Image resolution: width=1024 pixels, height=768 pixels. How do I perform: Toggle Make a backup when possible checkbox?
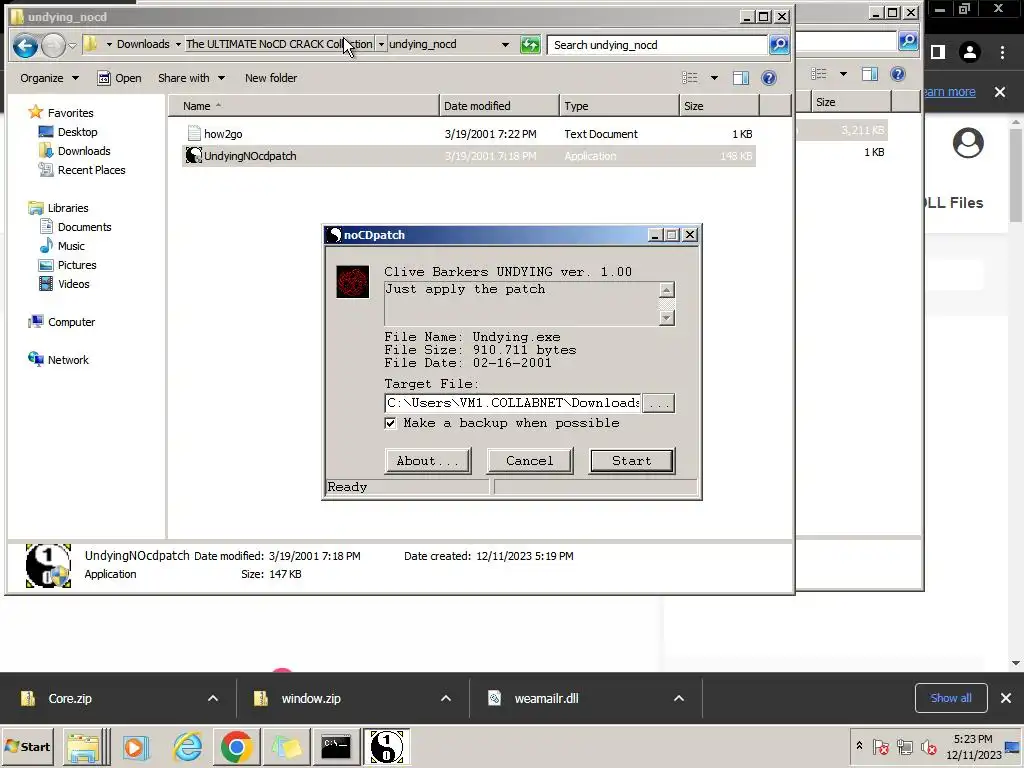pos(391,423)
